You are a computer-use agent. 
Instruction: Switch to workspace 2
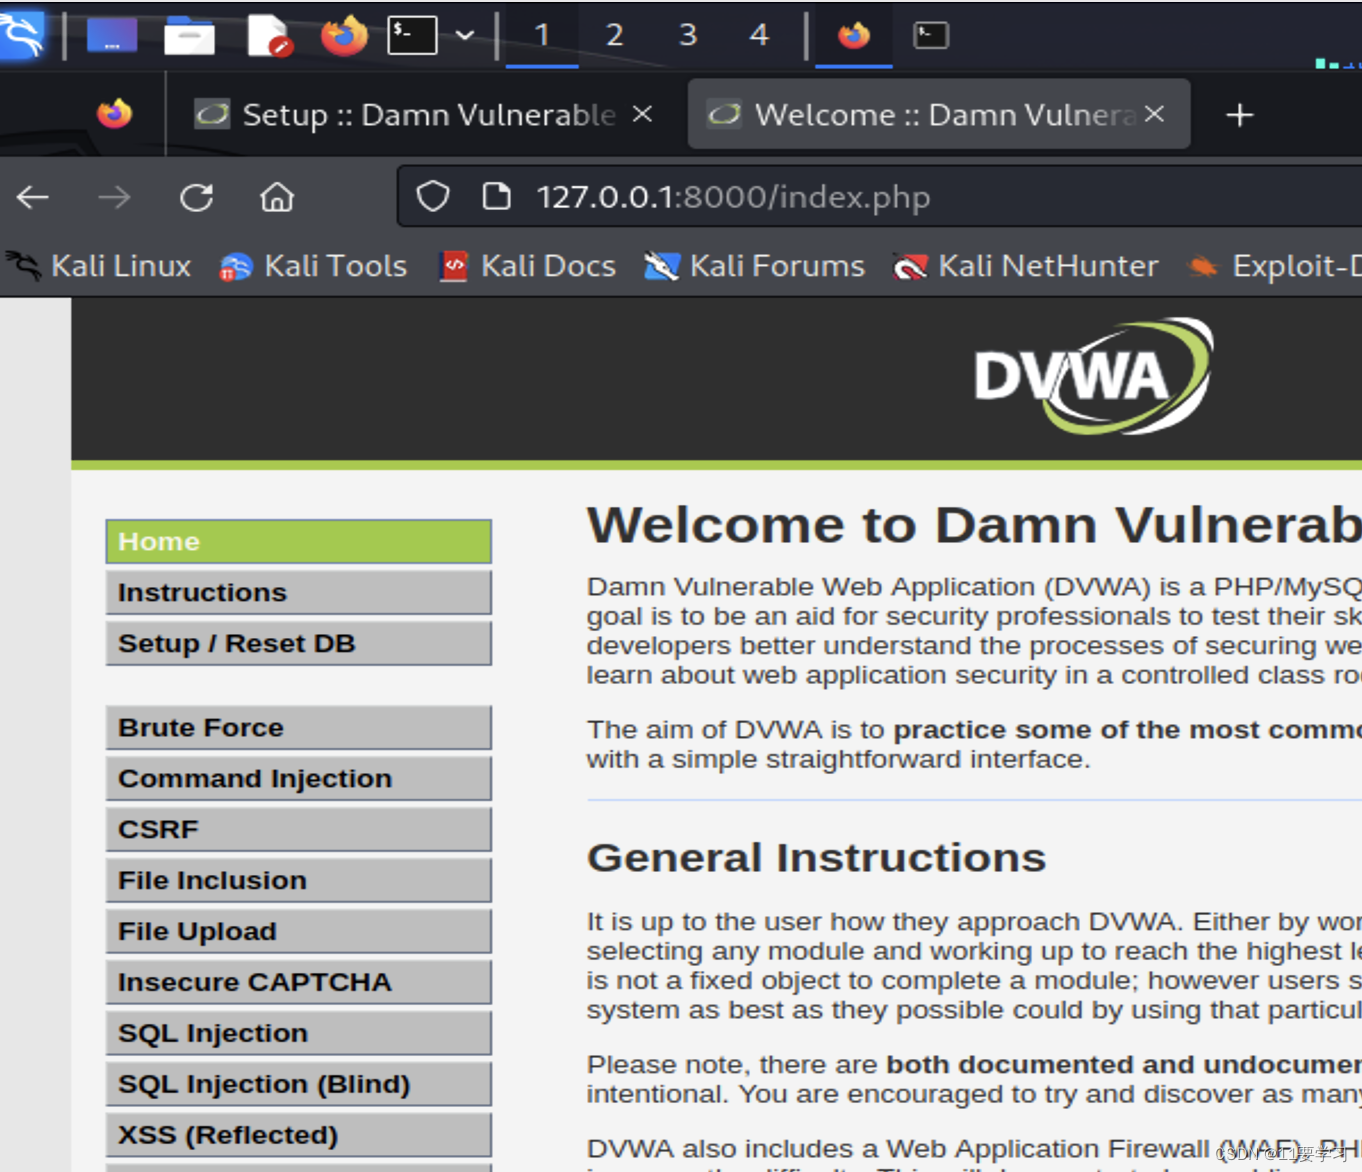[614, 35]
